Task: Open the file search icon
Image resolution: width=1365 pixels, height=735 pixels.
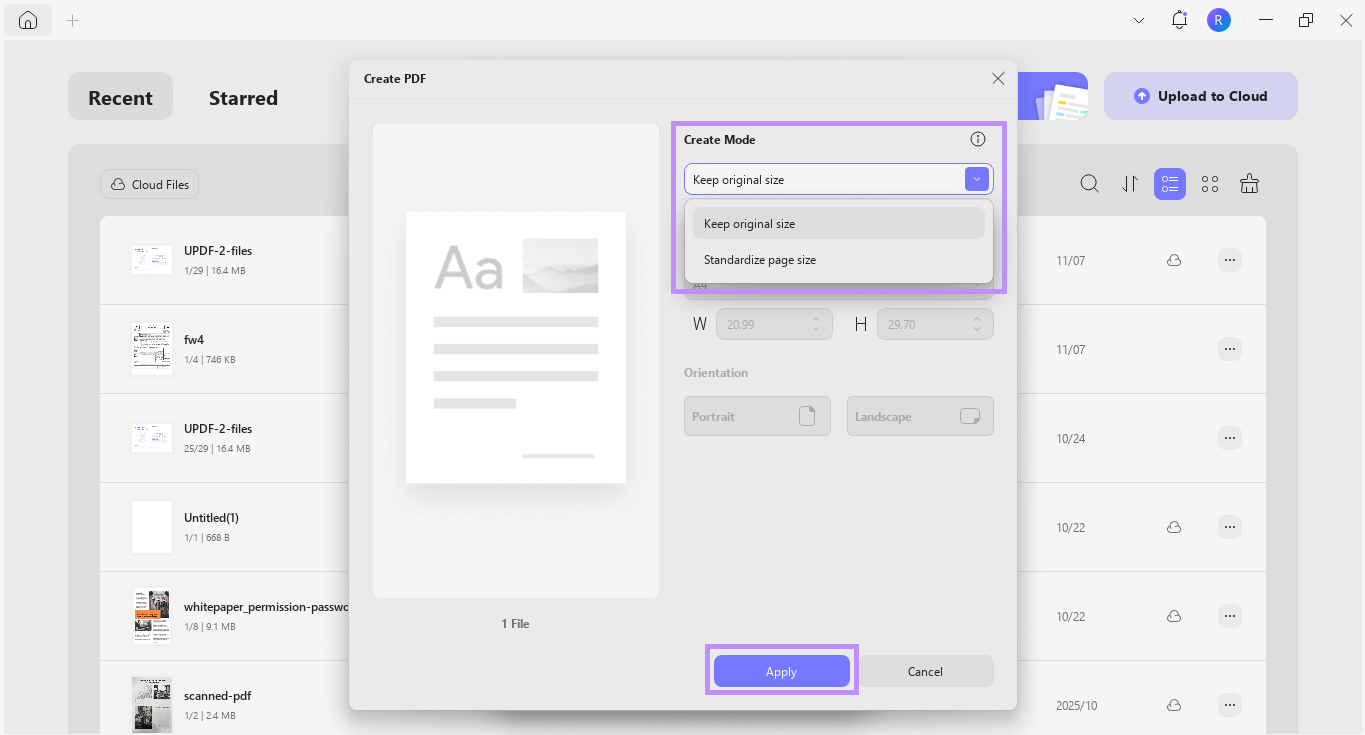Action: (x=1090, y=184)
